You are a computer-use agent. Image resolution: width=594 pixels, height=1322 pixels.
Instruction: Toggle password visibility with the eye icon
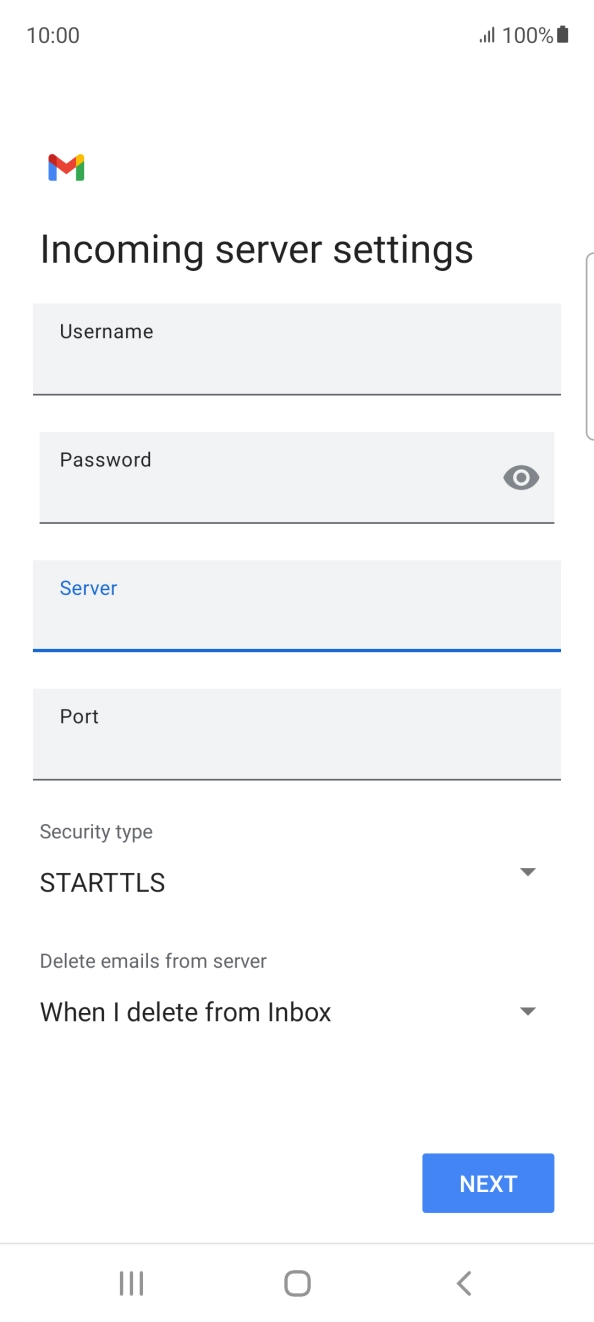[520, 477]
